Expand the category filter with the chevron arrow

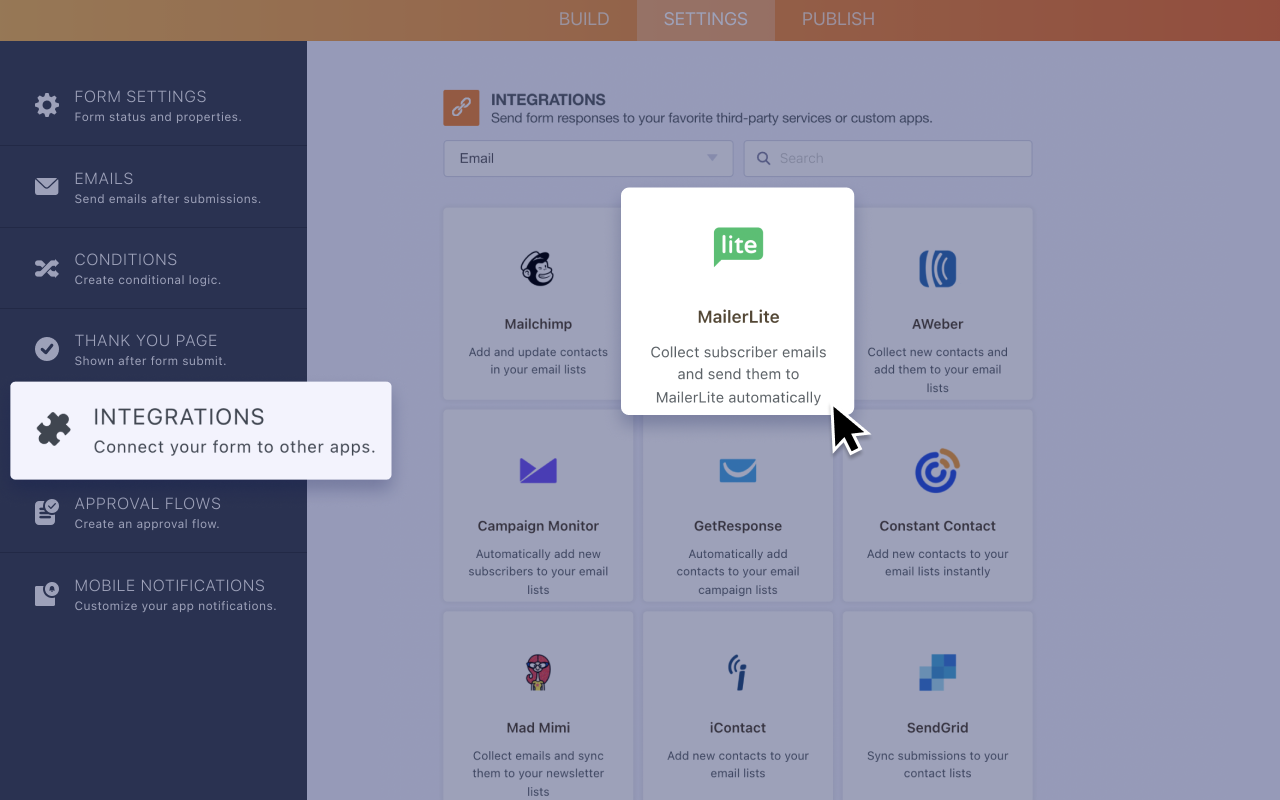[x=711, y=158]
